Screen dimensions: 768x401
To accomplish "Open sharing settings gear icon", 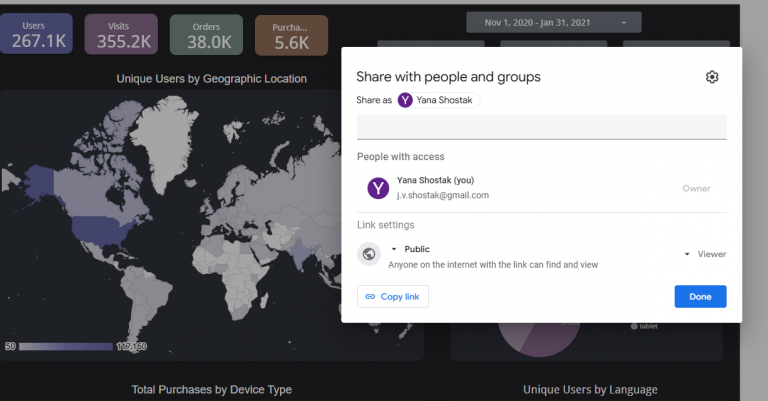I will click(712, 77).
